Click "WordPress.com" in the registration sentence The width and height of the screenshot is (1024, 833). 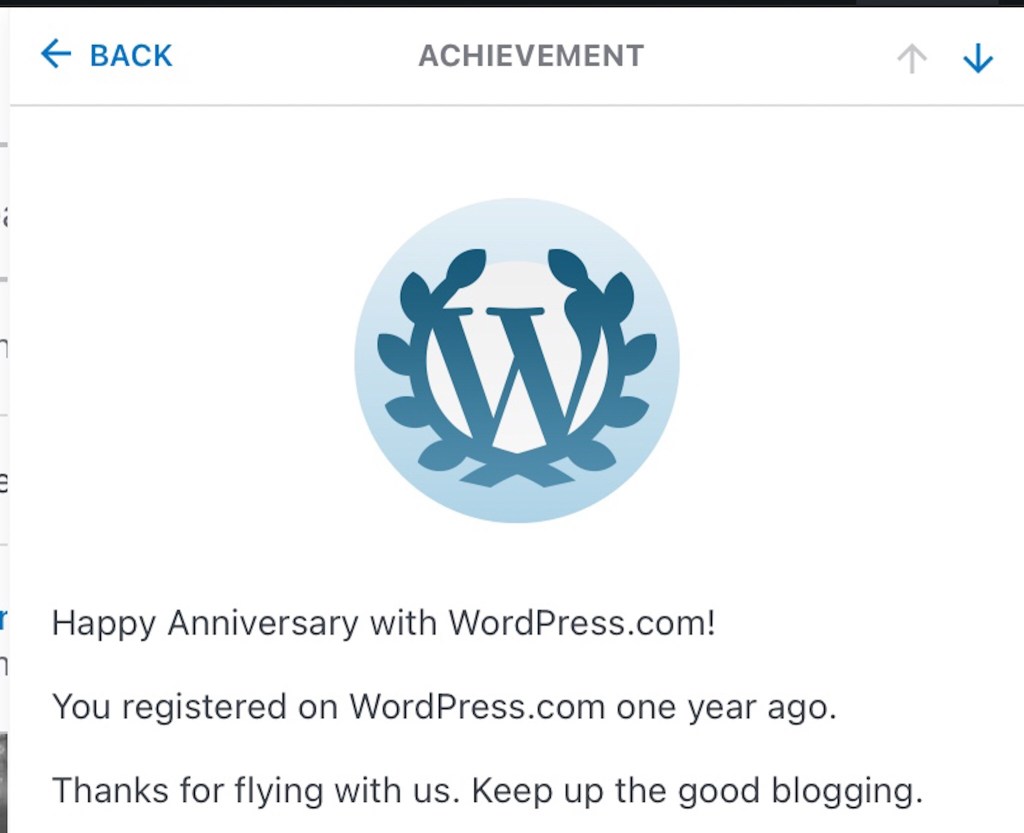click(477, 708)
